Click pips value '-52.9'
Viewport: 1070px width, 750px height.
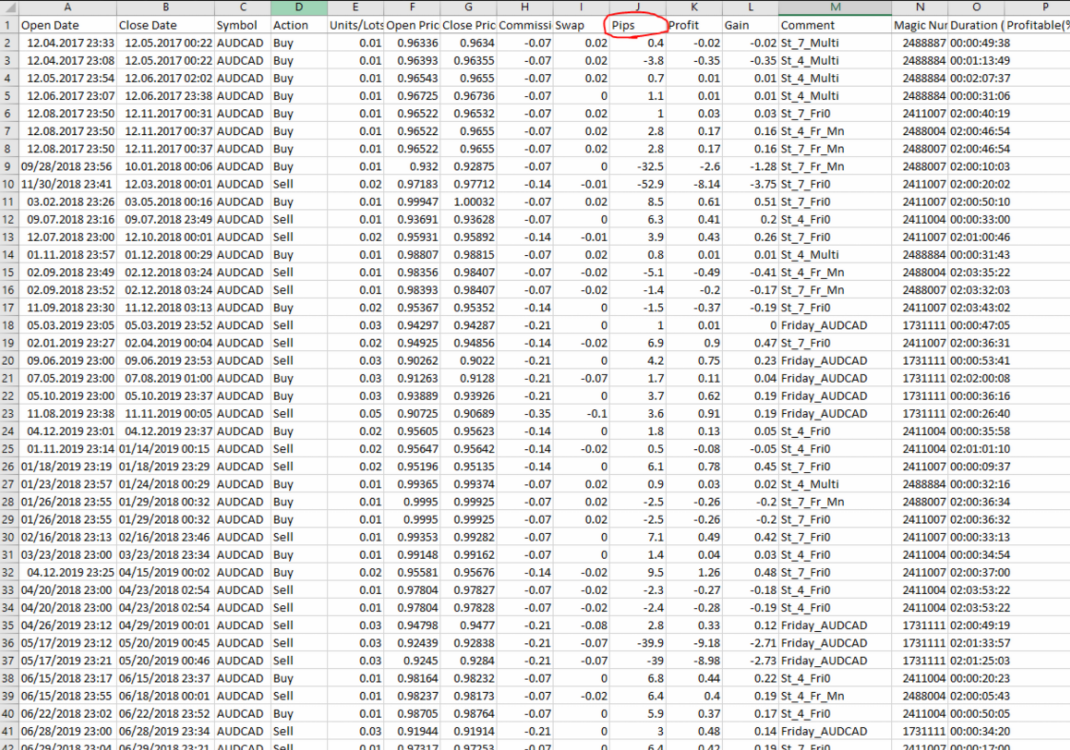(649, 184)
